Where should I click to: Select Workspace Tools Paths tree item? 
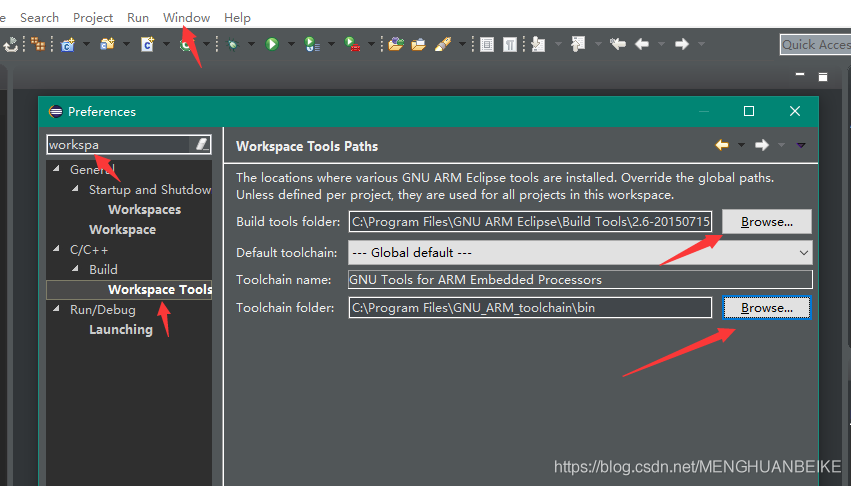pos(160,289)
